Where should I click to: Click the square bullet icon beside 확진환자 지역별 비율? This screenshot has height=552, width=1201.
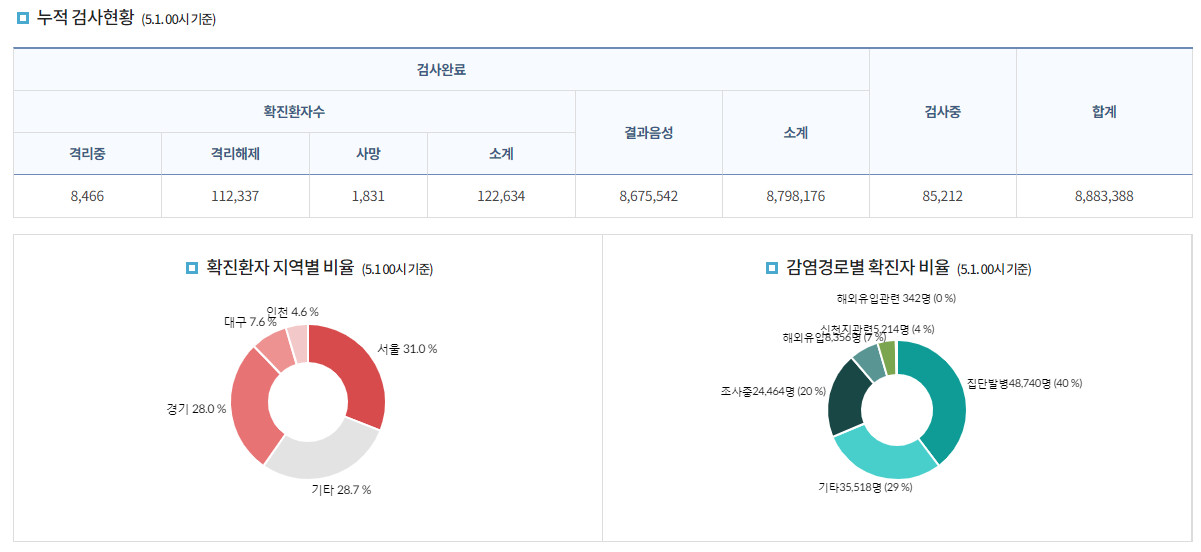pos(193,268)
